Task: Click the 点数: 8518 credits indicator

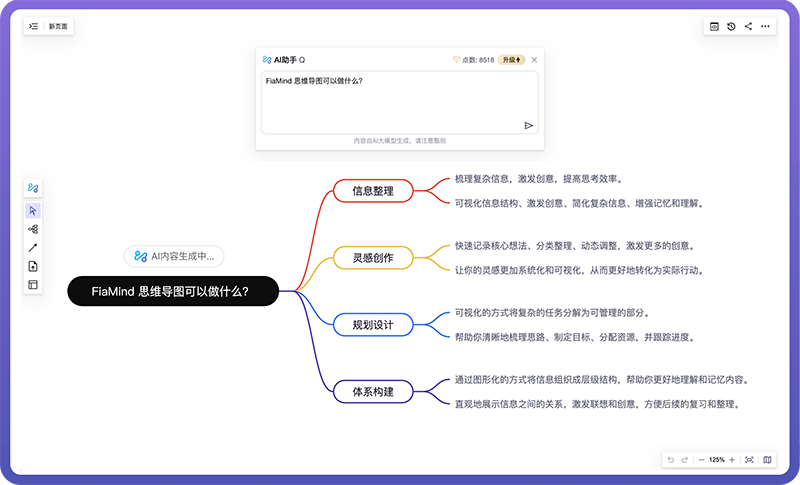Action: coord(473,60)
